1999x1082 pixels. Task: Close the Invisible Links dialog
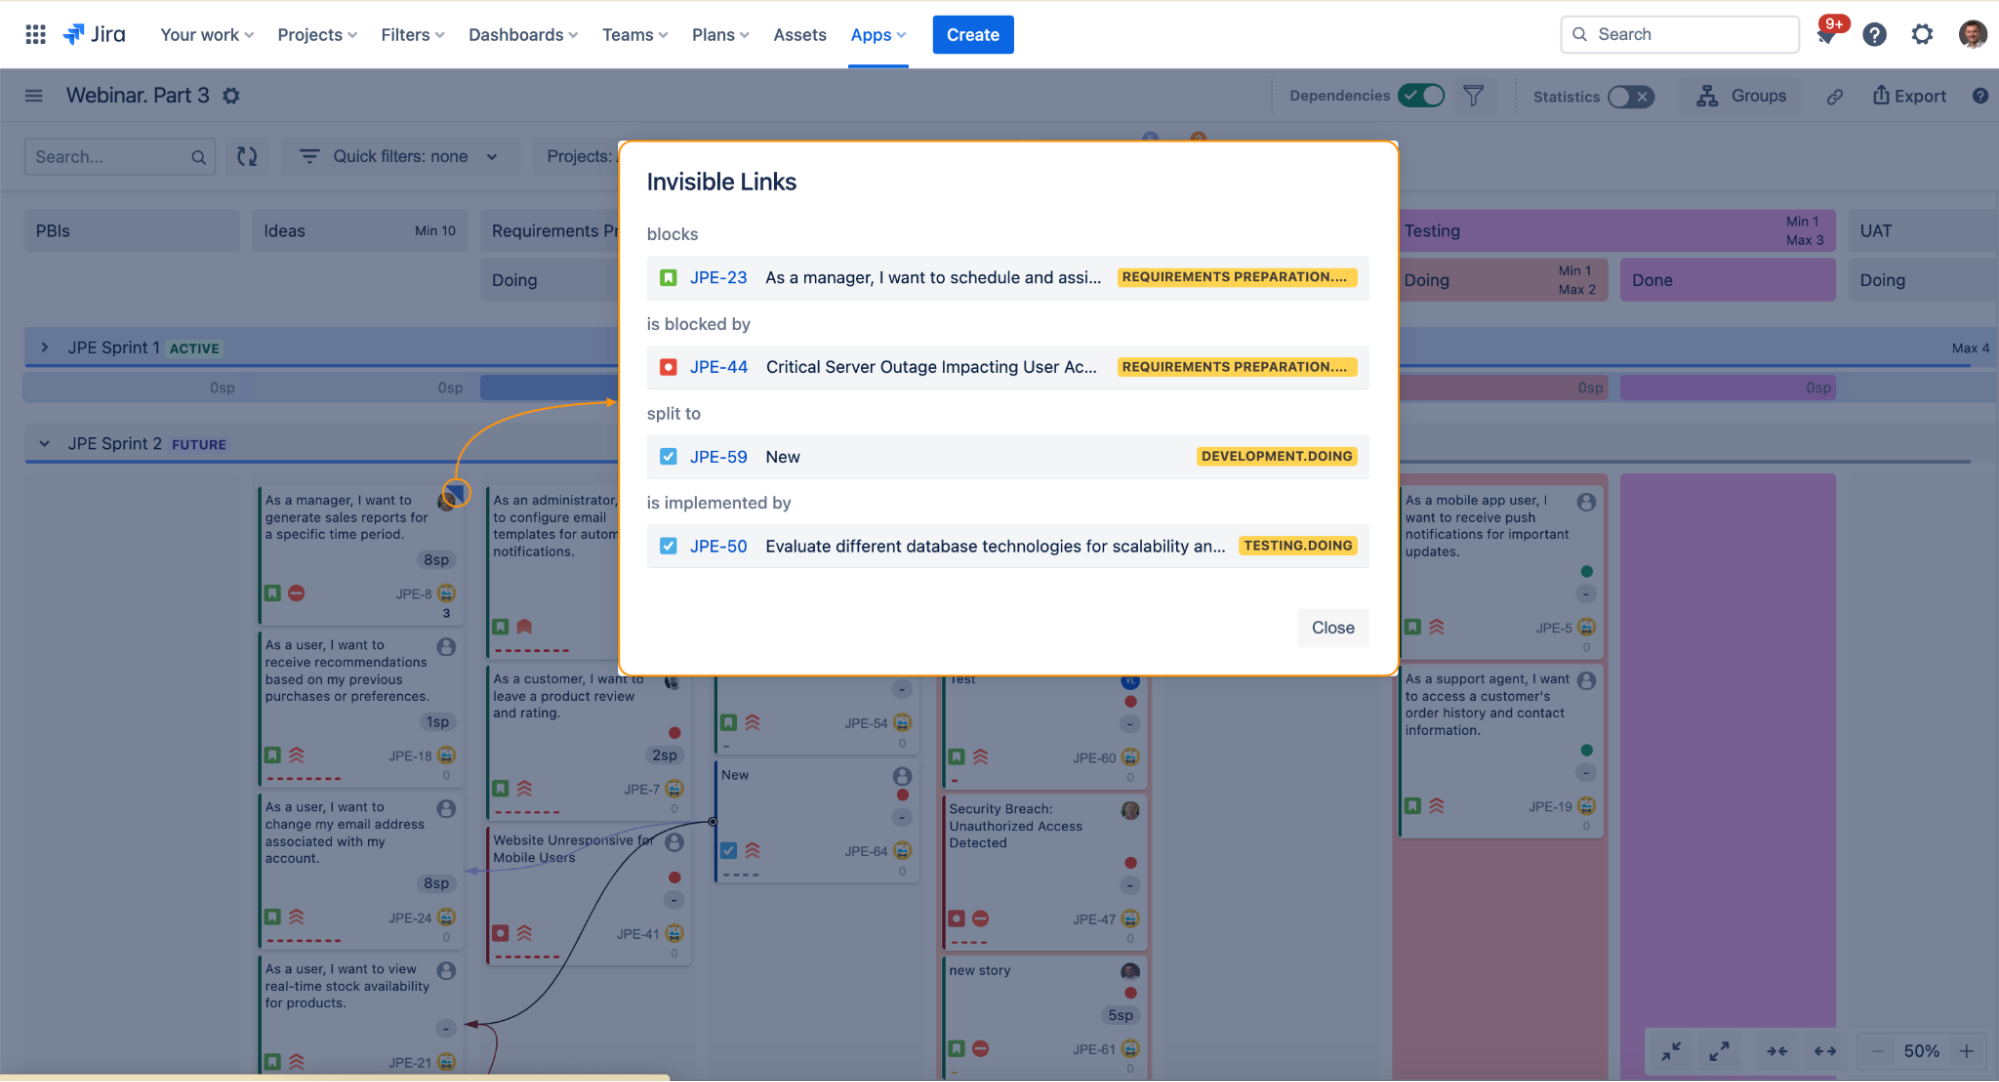click(x=1332, y=628)
